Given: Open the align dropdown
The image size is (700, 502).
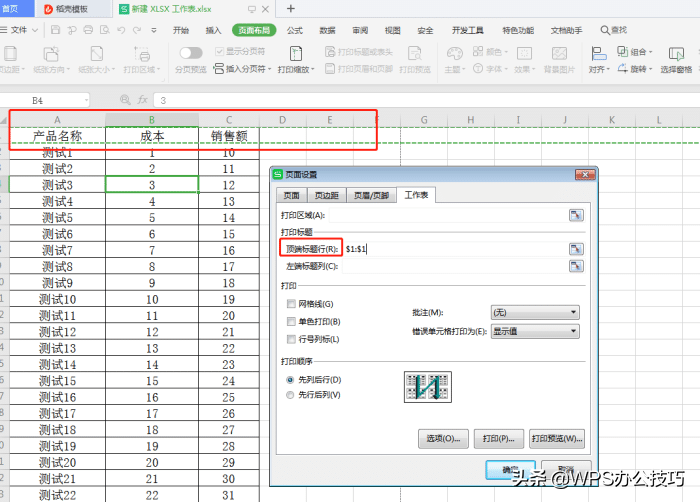Looking at the screenshot, I should click(x=599, y=60).
